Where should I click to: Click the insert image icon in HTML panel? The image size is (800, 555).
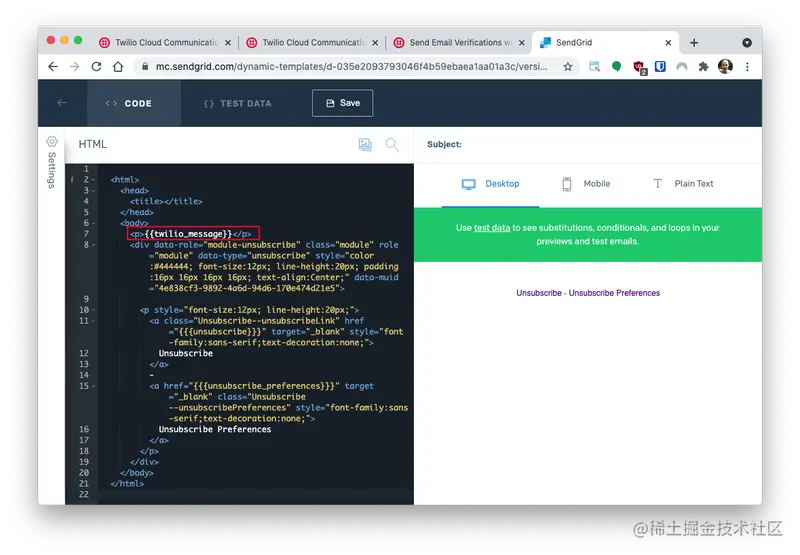(365, 144)
